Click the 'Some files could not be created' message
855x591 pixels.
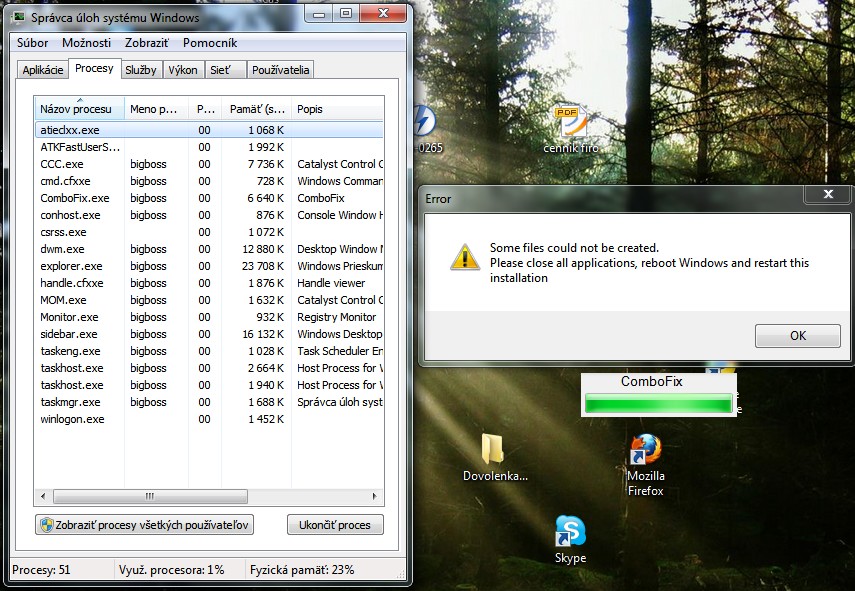pyautogui.click(x=574, y=248)
